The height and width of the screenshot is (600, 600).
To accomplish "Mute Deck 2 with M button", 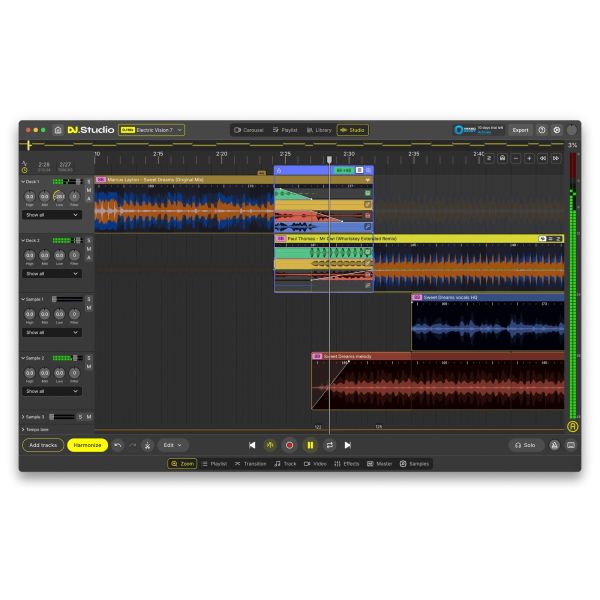I will click(89, 249).
